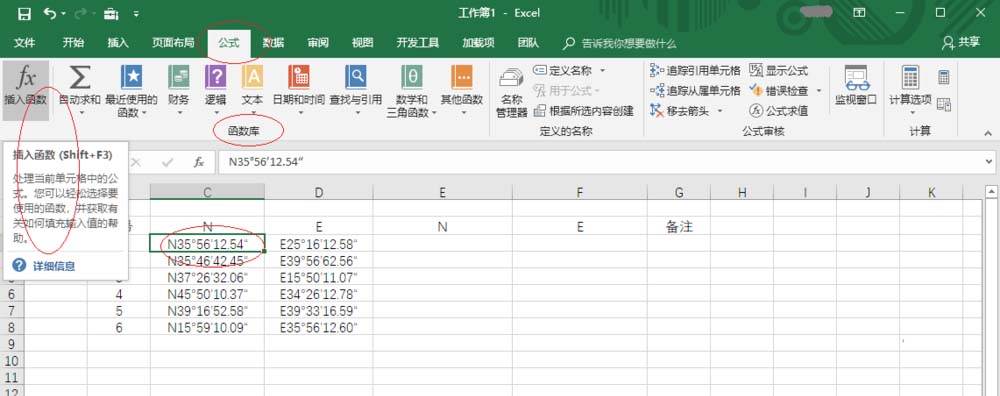Image resolution: width=1000 pixels, height=396 pixels.
Task: Switch to the Team (团队) tab
Action: [528, 43]
